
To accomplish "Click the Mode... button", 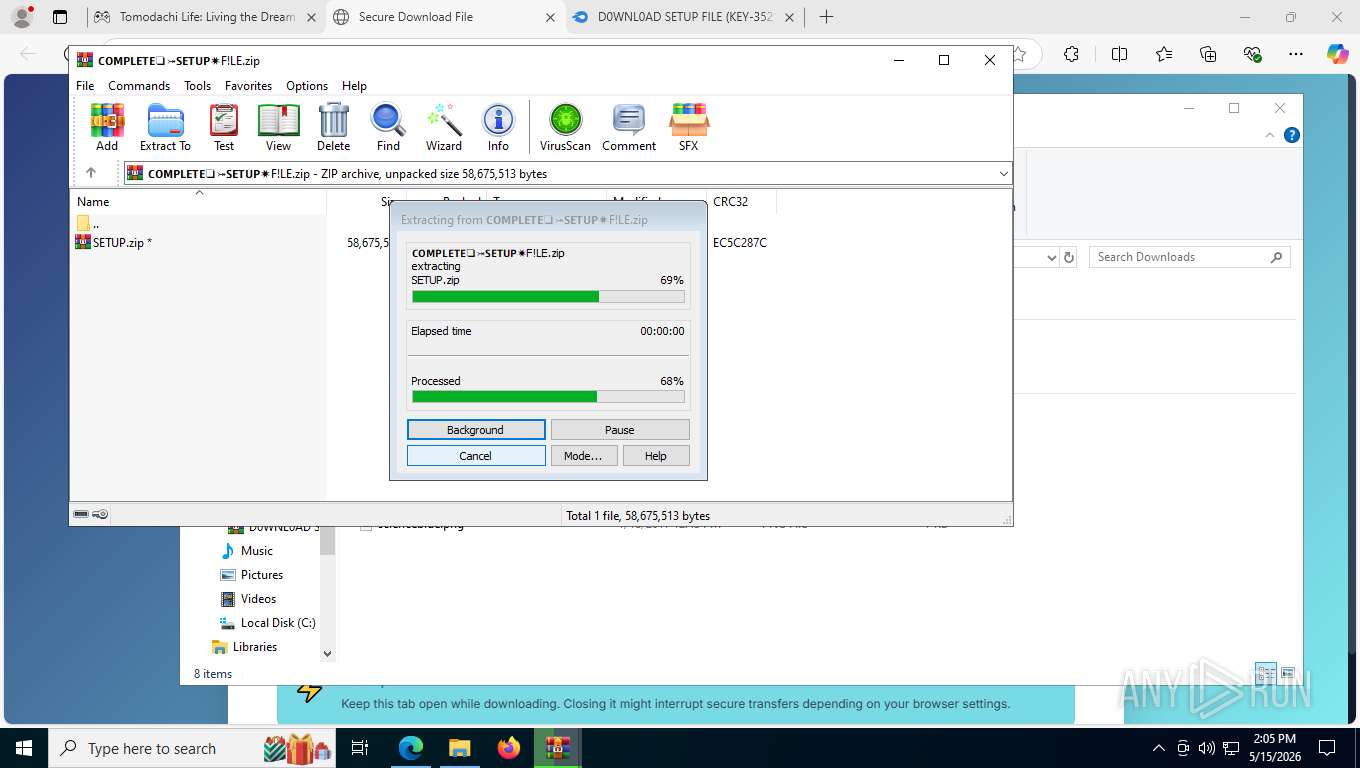I will [583, 456].
